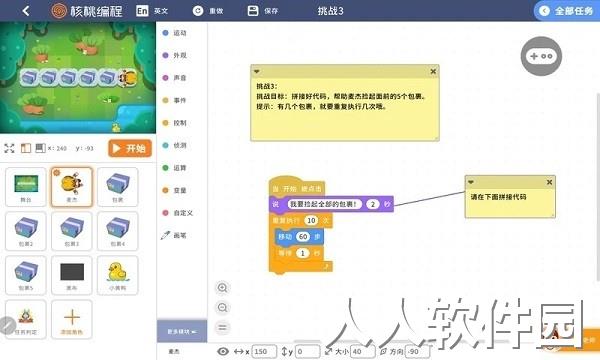Edit the say block text 我要拾起全部的包裹
Viewport: 600px width, 360px height.
[x=324, y=204]
